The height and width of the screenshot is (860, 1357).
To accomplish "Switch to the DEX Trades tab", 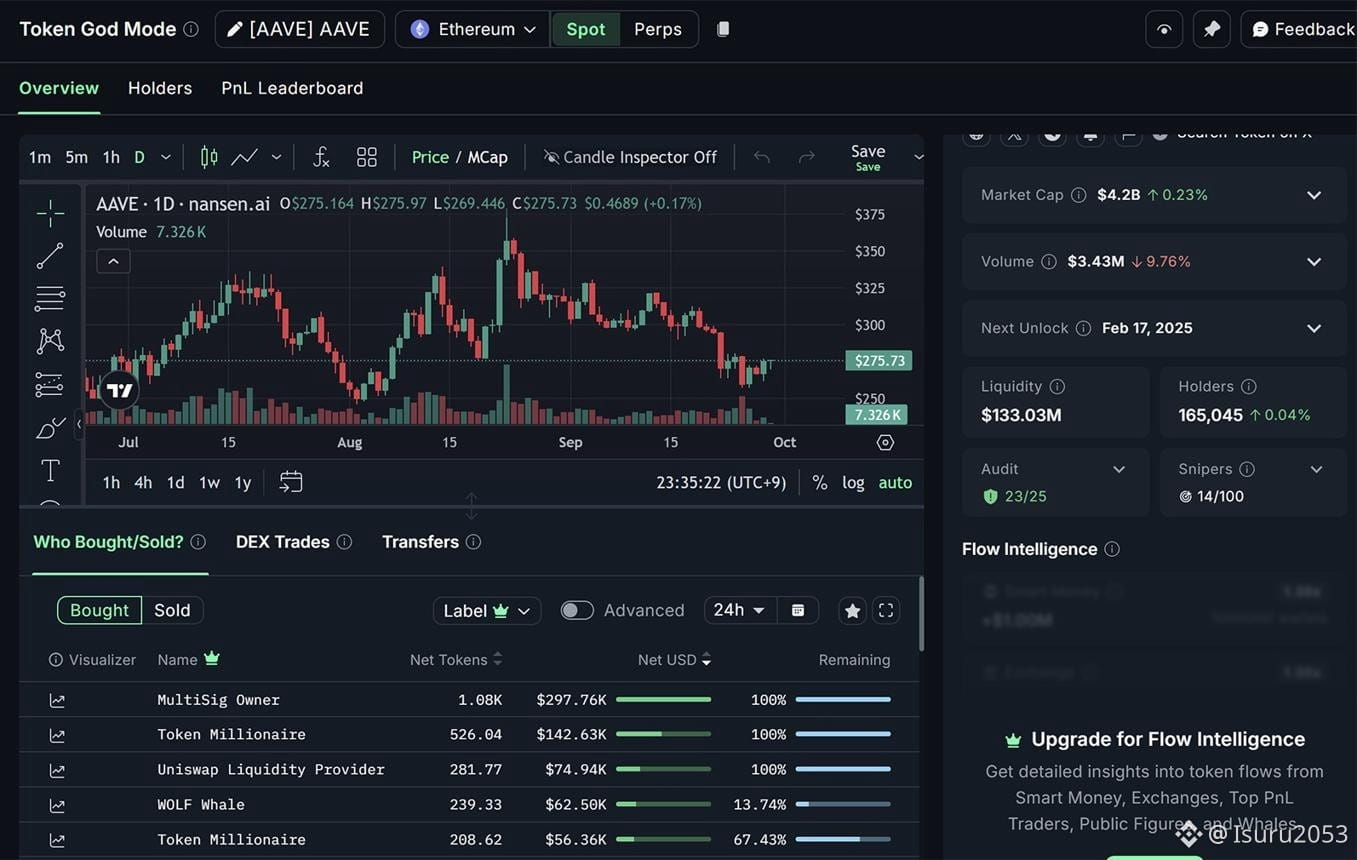I will [x=283, y=542].
